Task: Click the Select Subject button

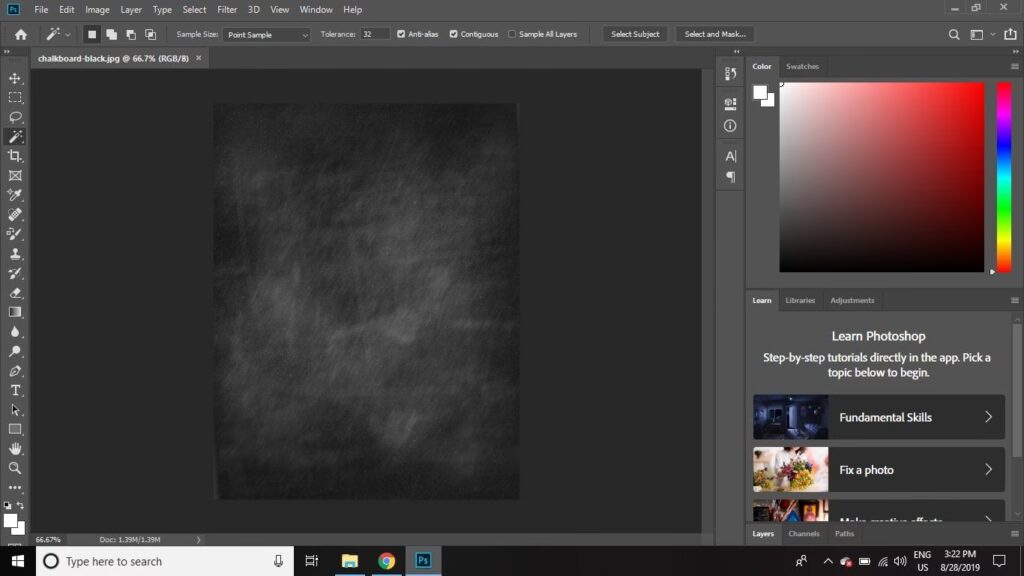Action: point(635,34)
